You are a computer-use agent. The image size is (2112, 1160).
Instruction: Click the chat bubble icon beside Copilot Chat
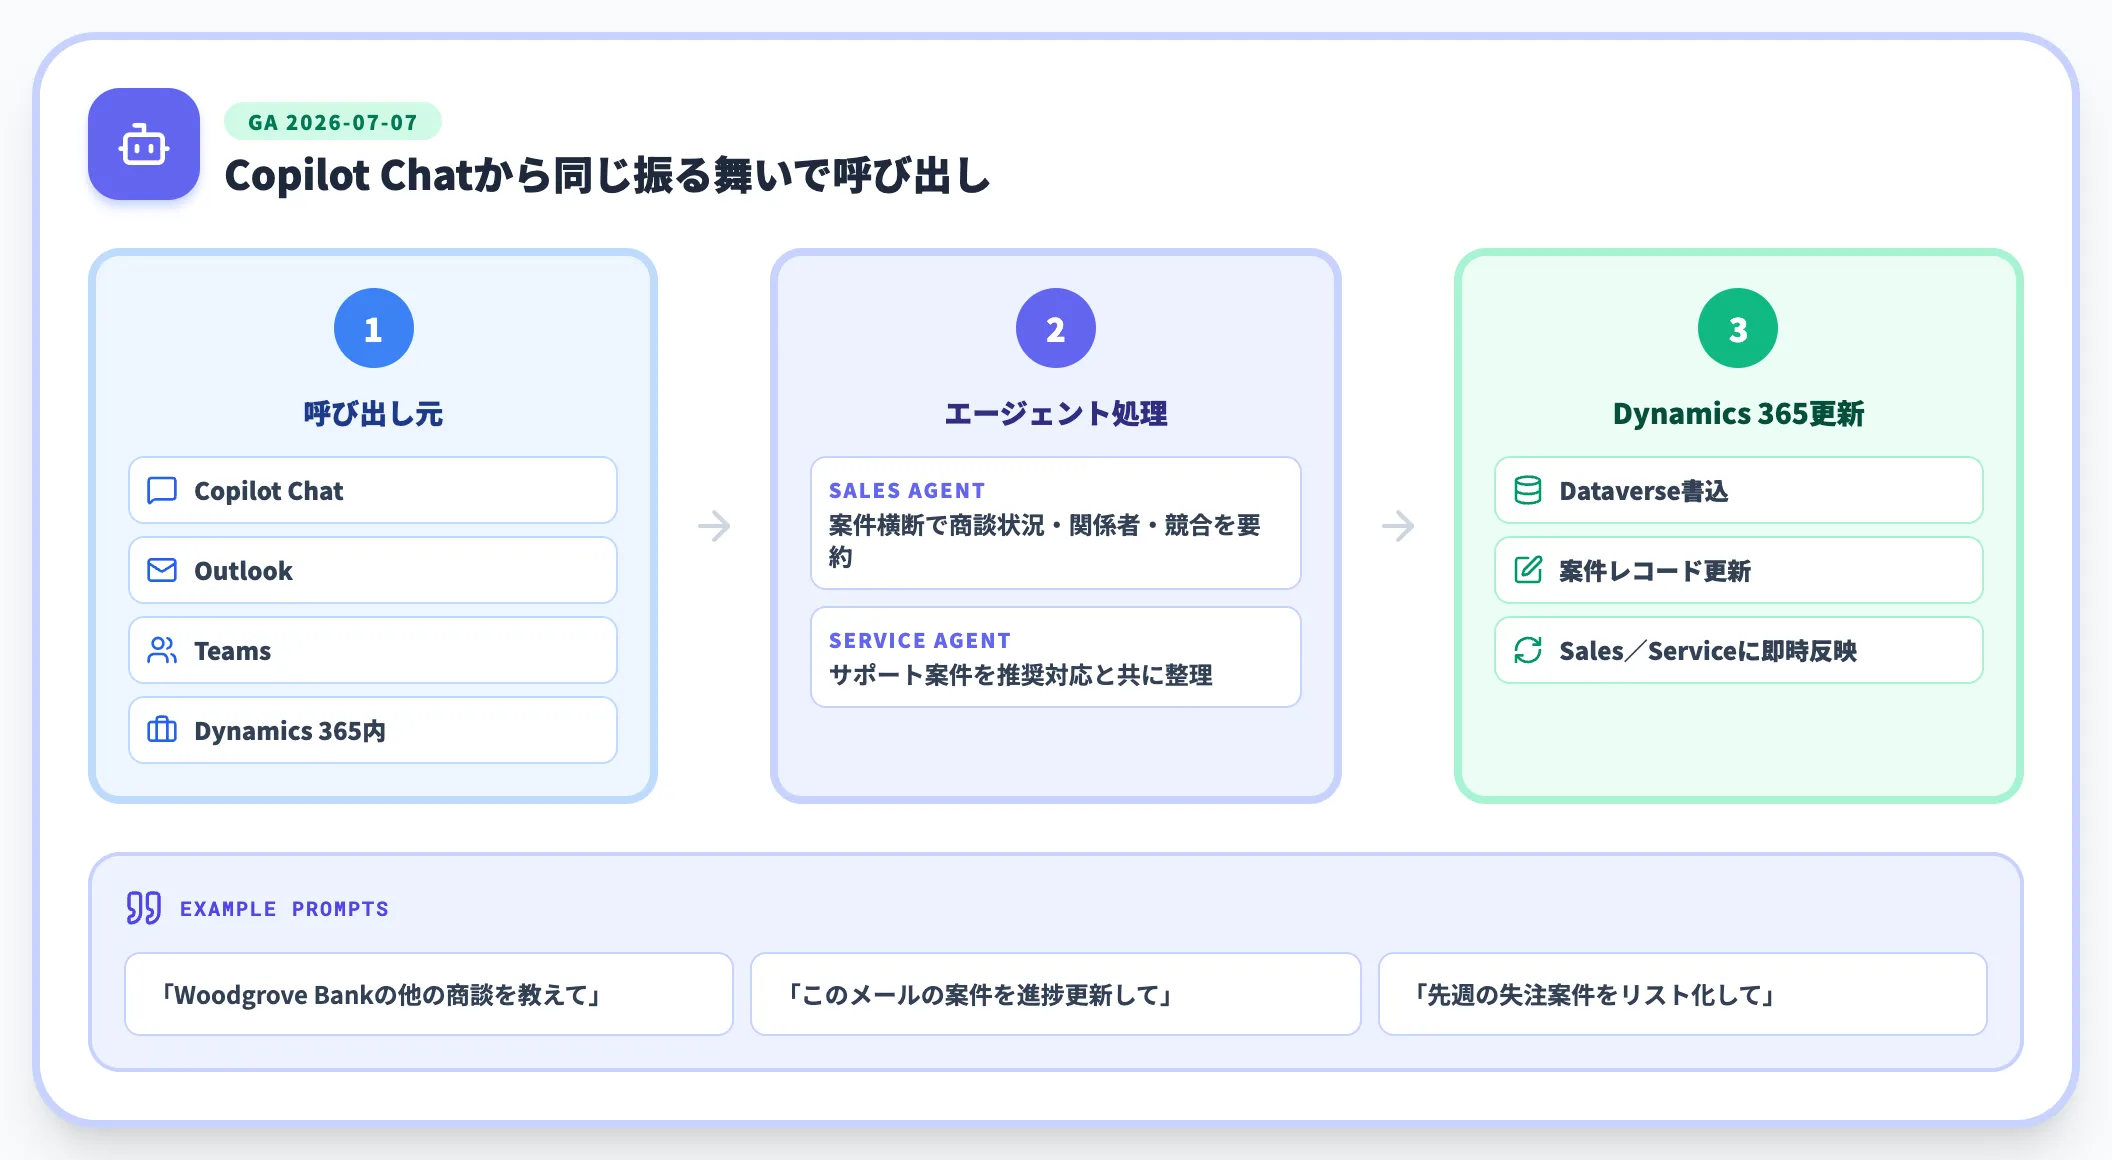click(162, 490)
